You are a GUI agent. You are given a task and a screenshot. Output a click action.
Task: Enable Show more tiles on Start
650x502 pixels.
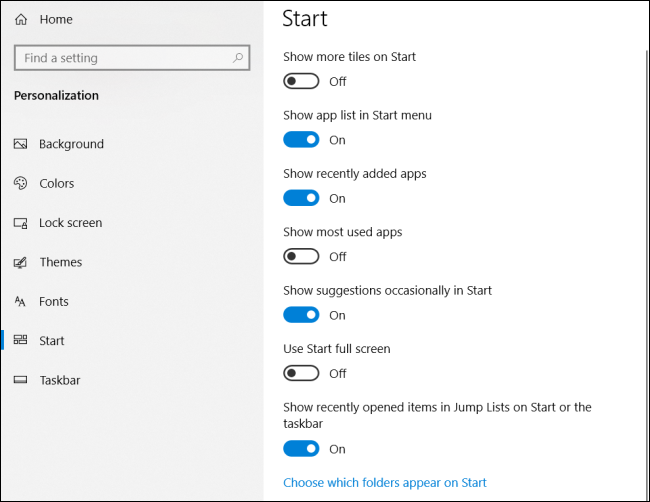(301, 81)
